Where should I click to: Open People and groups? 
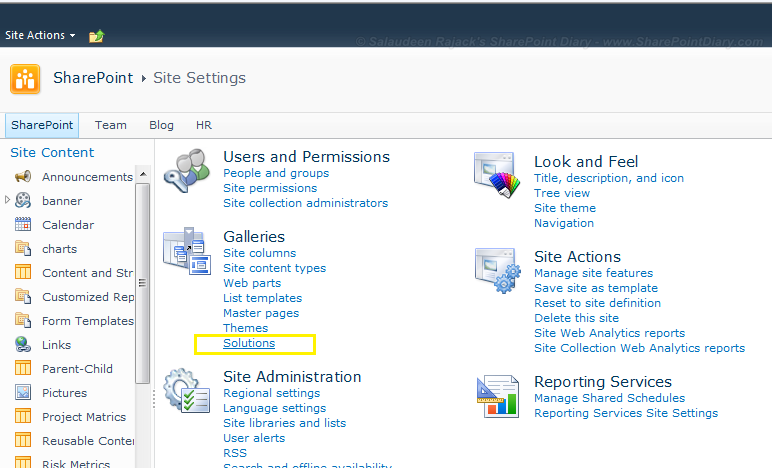tap(276, 173)
